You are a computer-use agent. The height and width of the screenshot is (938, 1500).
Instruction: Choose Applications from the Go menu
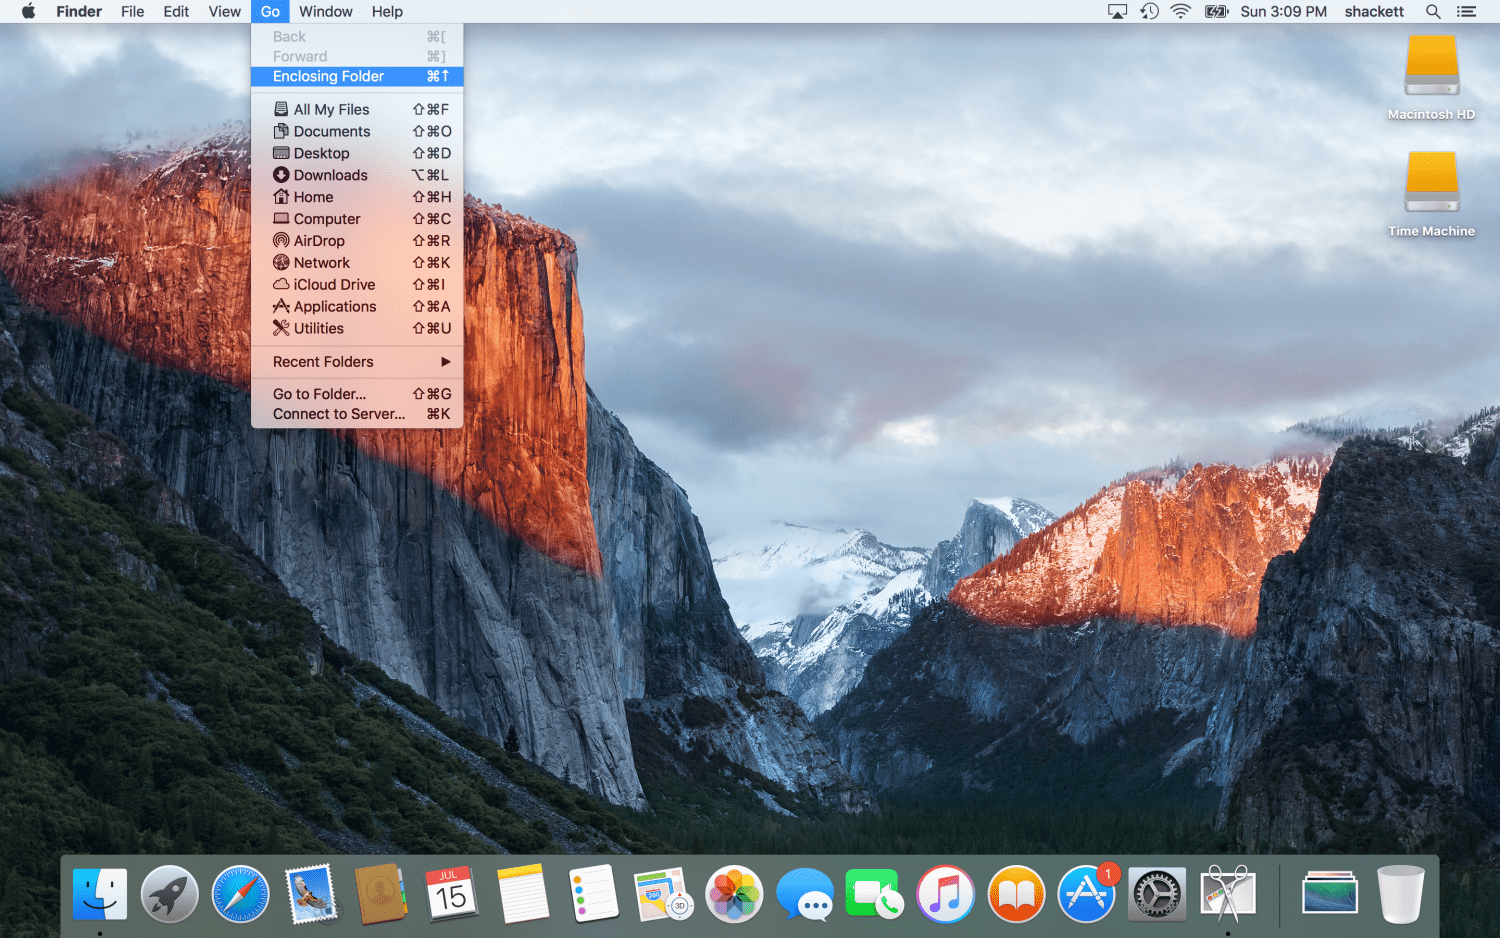[335, 307]
